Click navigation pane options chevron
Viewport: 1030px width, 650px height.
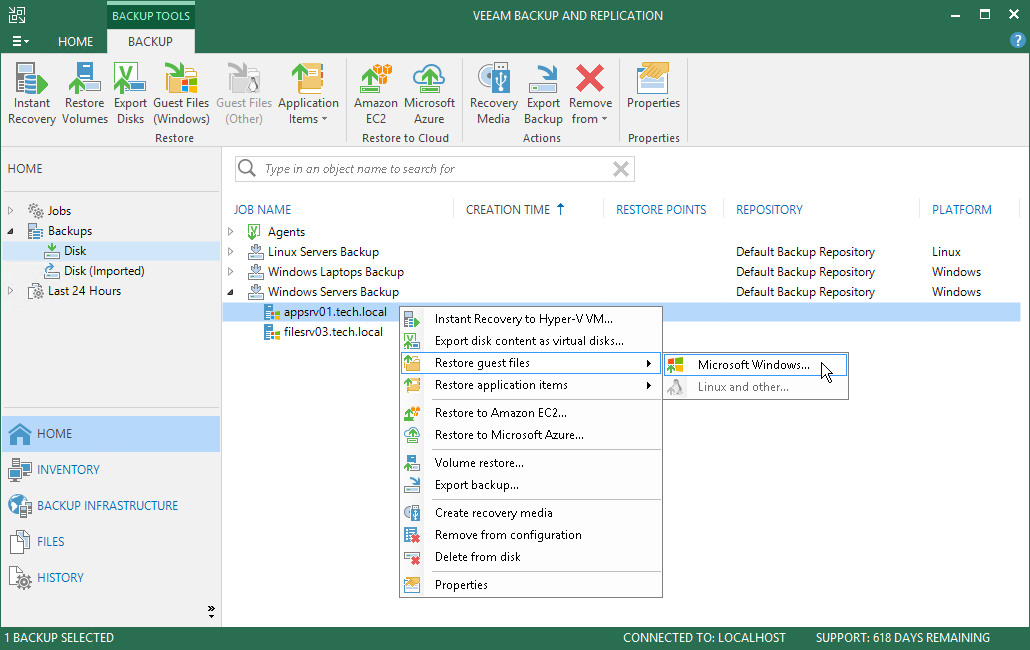click(211, 612)
